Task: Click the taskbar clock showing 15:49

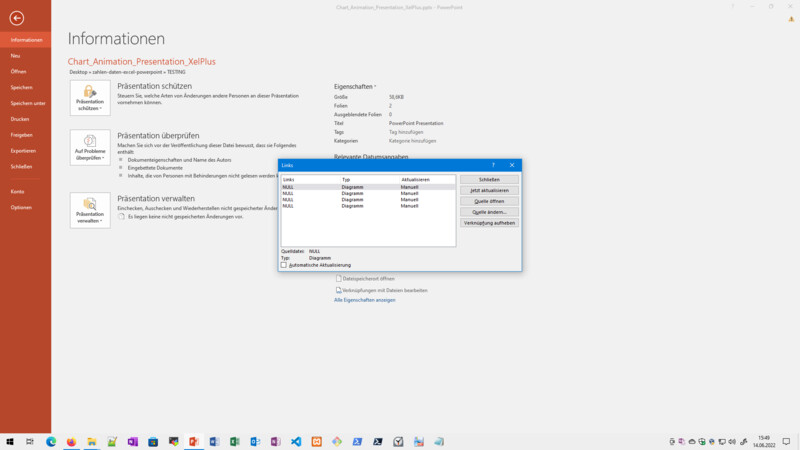Action: click(764, 442)
